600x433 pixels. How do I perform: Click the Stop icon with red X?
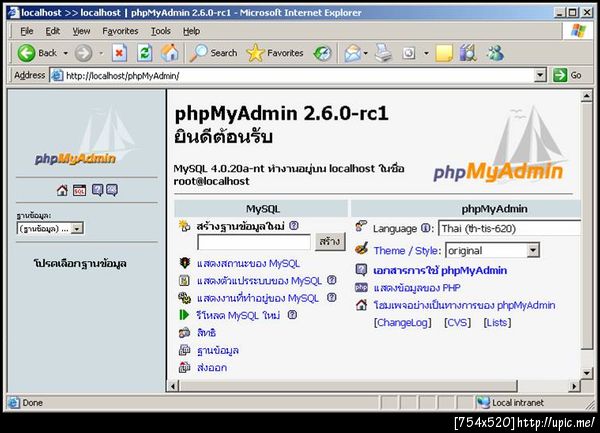click(x=119, y=53)
